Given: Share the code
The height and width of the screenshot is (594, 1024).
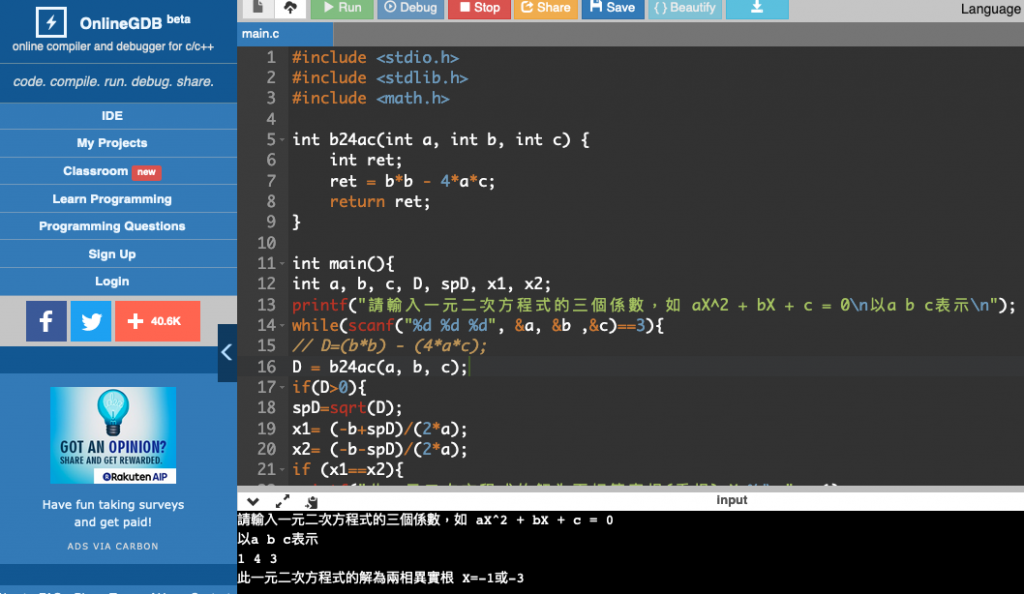Looking at the screenshot, I should click(x=546, y=8).
